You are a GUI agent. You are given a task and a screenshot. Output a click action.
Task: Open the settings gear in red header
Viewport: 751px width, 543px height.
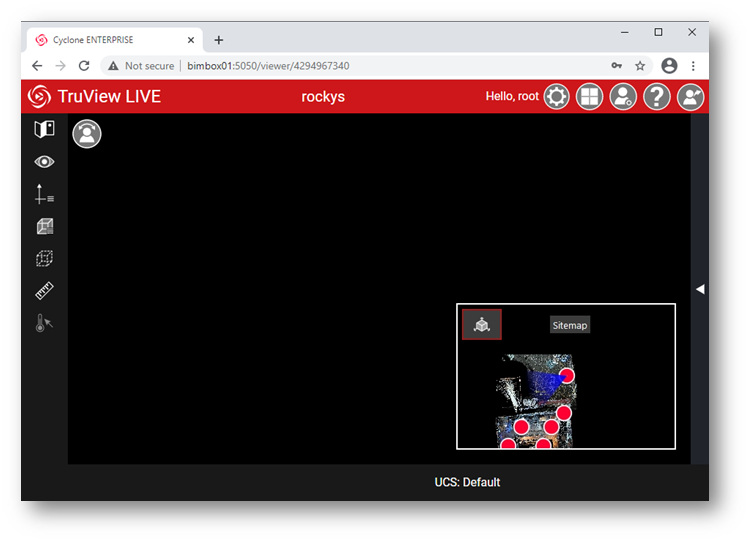click(x=556, y=97)
